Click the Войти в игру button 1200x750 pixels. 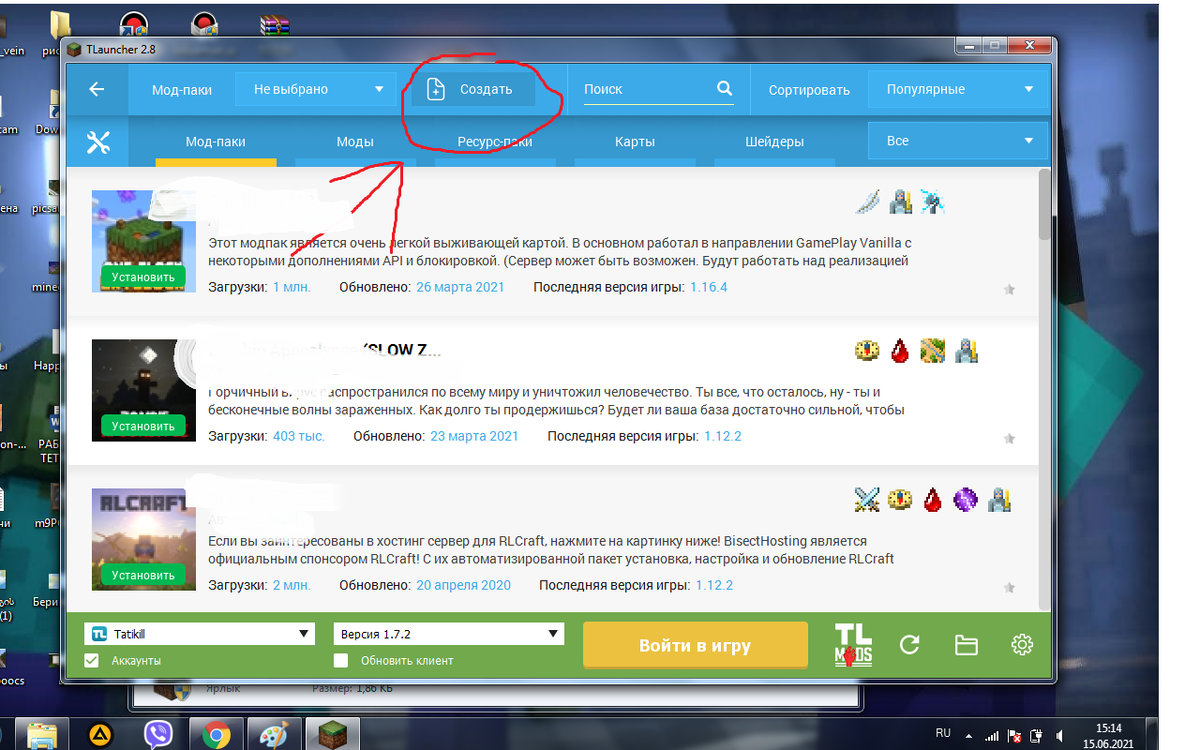point(695,645)
